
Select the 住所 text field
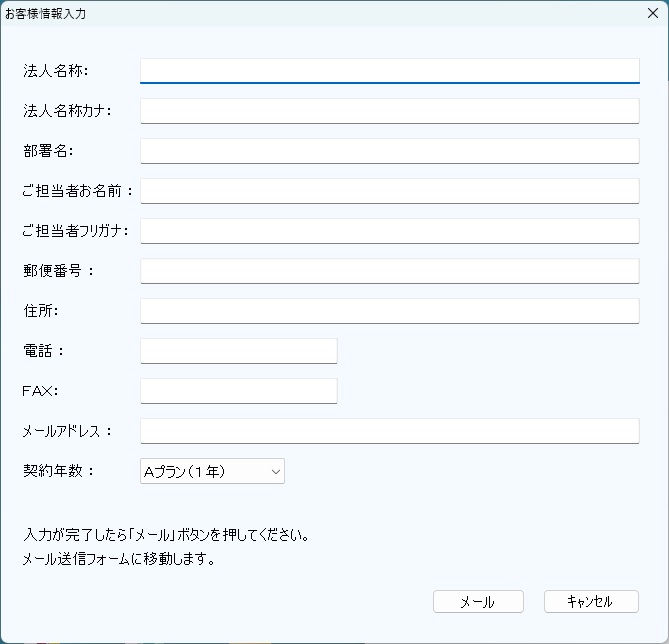coord(389,311)
